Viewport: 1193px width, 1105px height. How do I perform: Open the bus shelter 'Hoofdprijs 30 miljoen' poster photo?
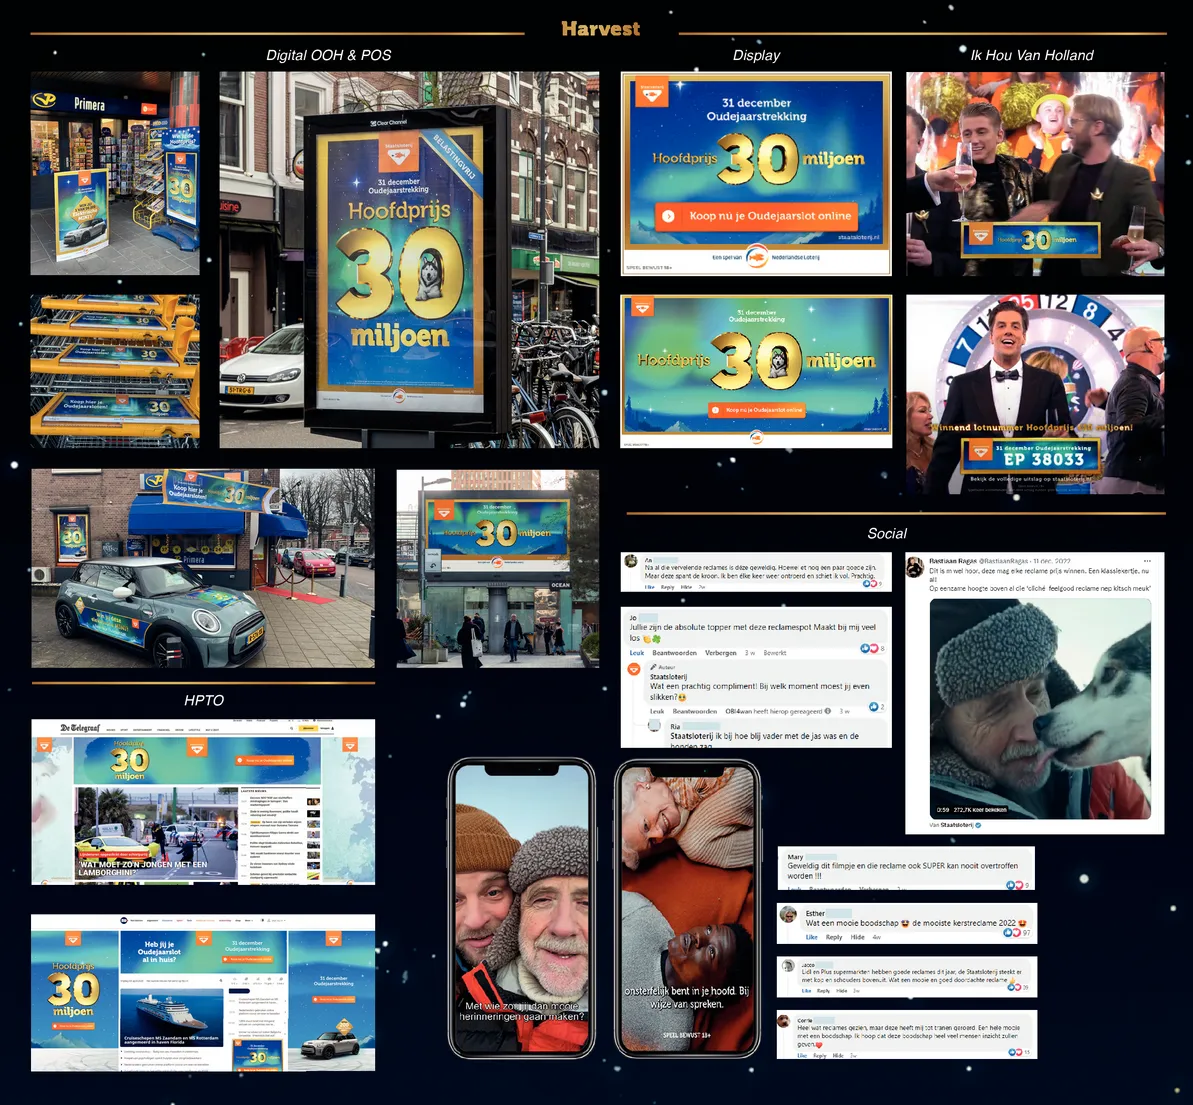click(409, 260)
